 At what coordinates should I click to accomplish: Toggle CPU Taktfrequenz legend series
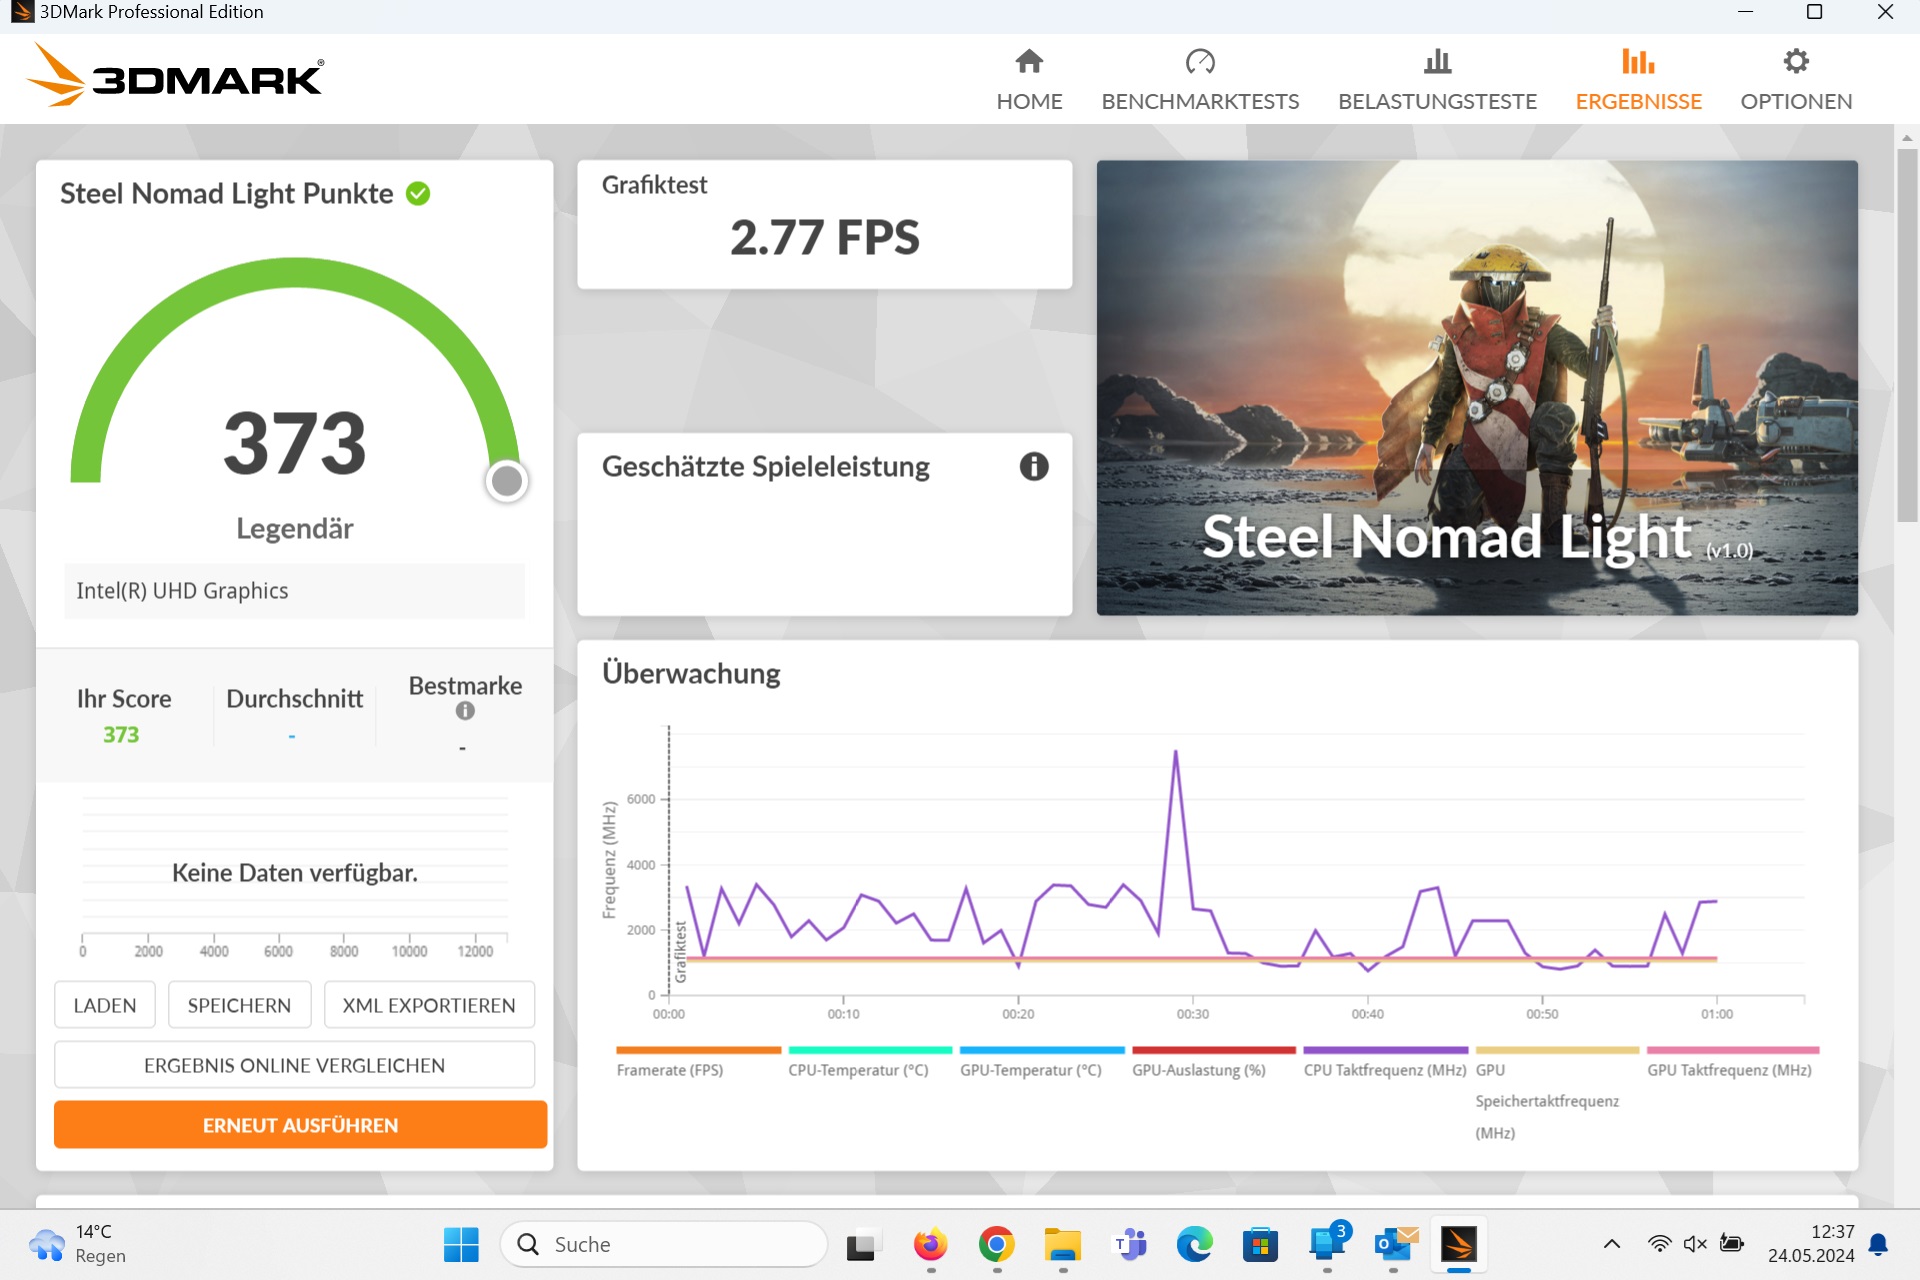[1384, 1069]
